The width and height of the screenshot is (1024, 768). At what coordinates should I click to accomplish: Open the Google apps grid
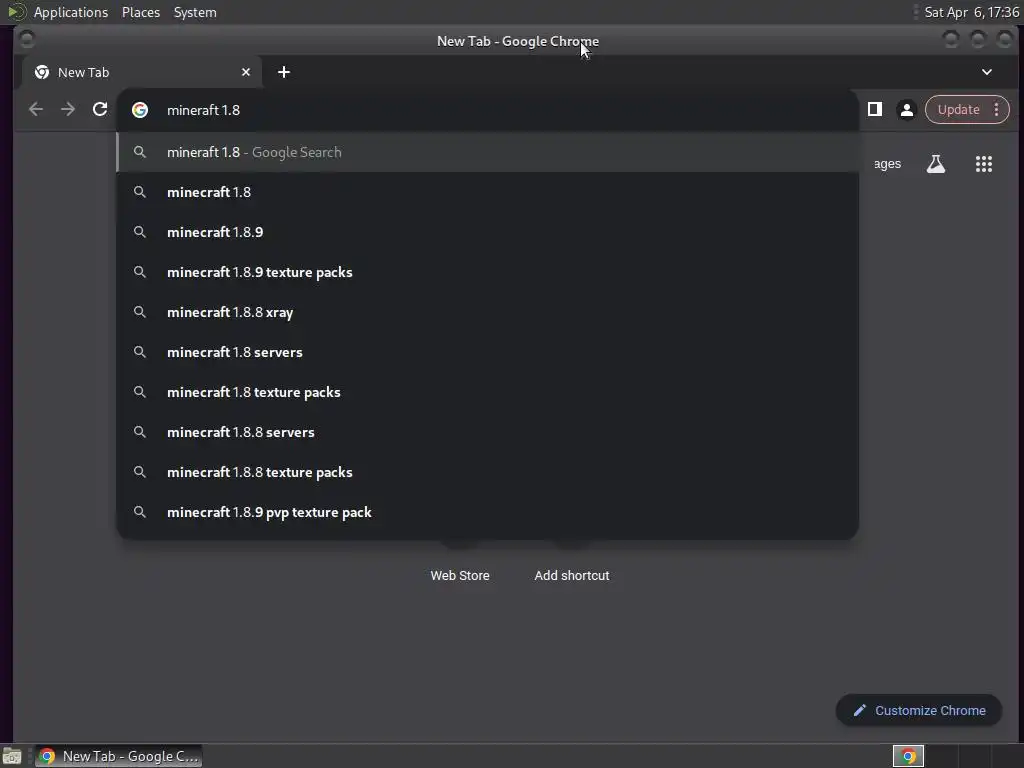(984, 164)
